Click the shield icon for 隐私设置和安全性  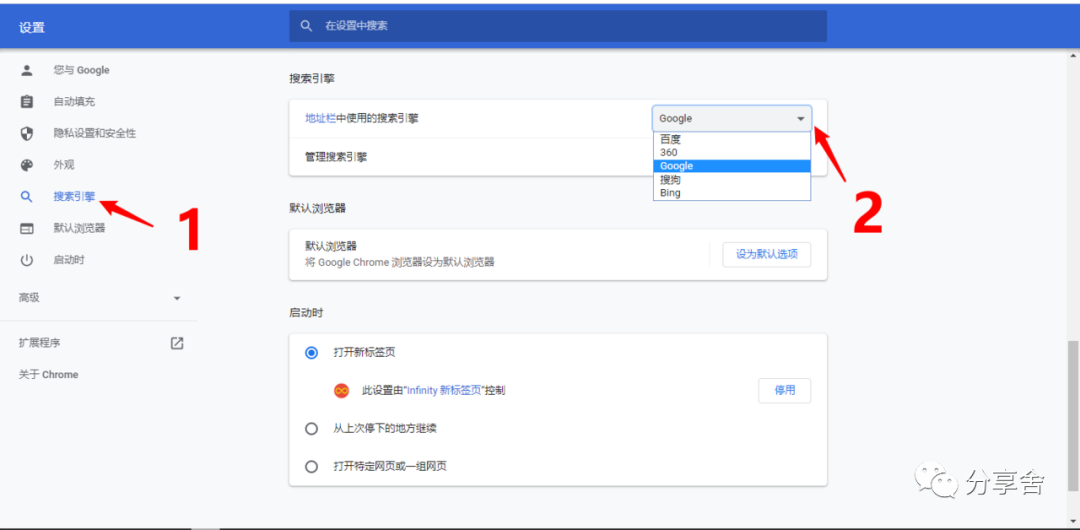27,133
